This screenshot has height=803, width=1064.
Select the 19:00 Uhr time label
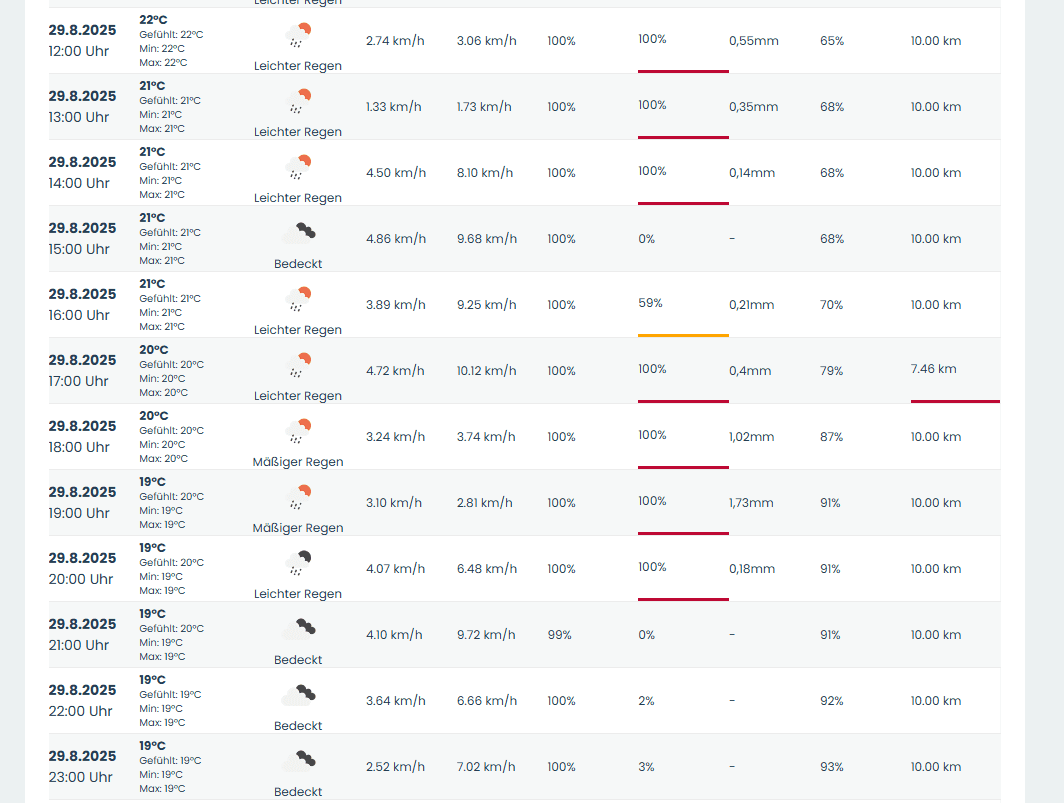(79, 512)
